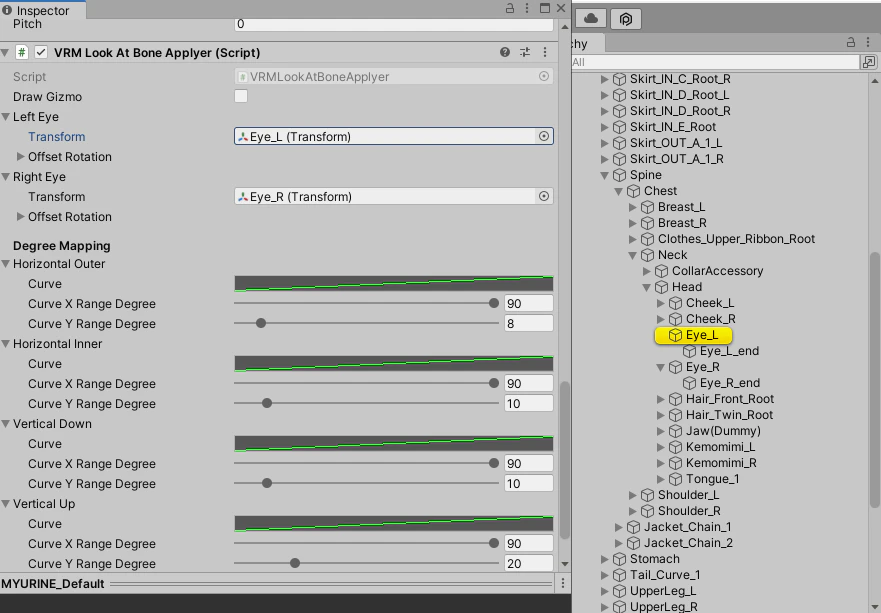Edit the Pitch value field
Viewport: 881px width, 613px height.
pyautogui.click(x=394, y=24)
